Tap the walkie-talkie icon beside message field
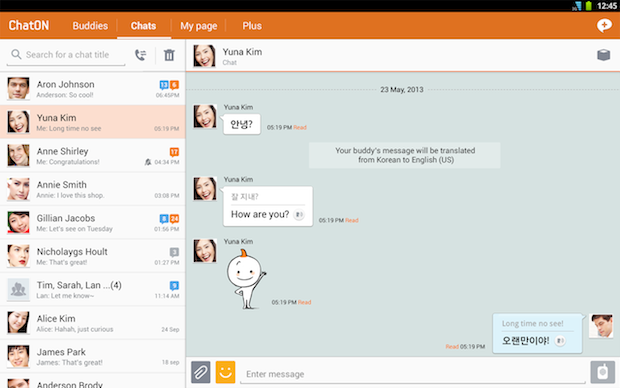Viewport: 620px width, 388px height. pyautogui.click(x=603, y=372)
